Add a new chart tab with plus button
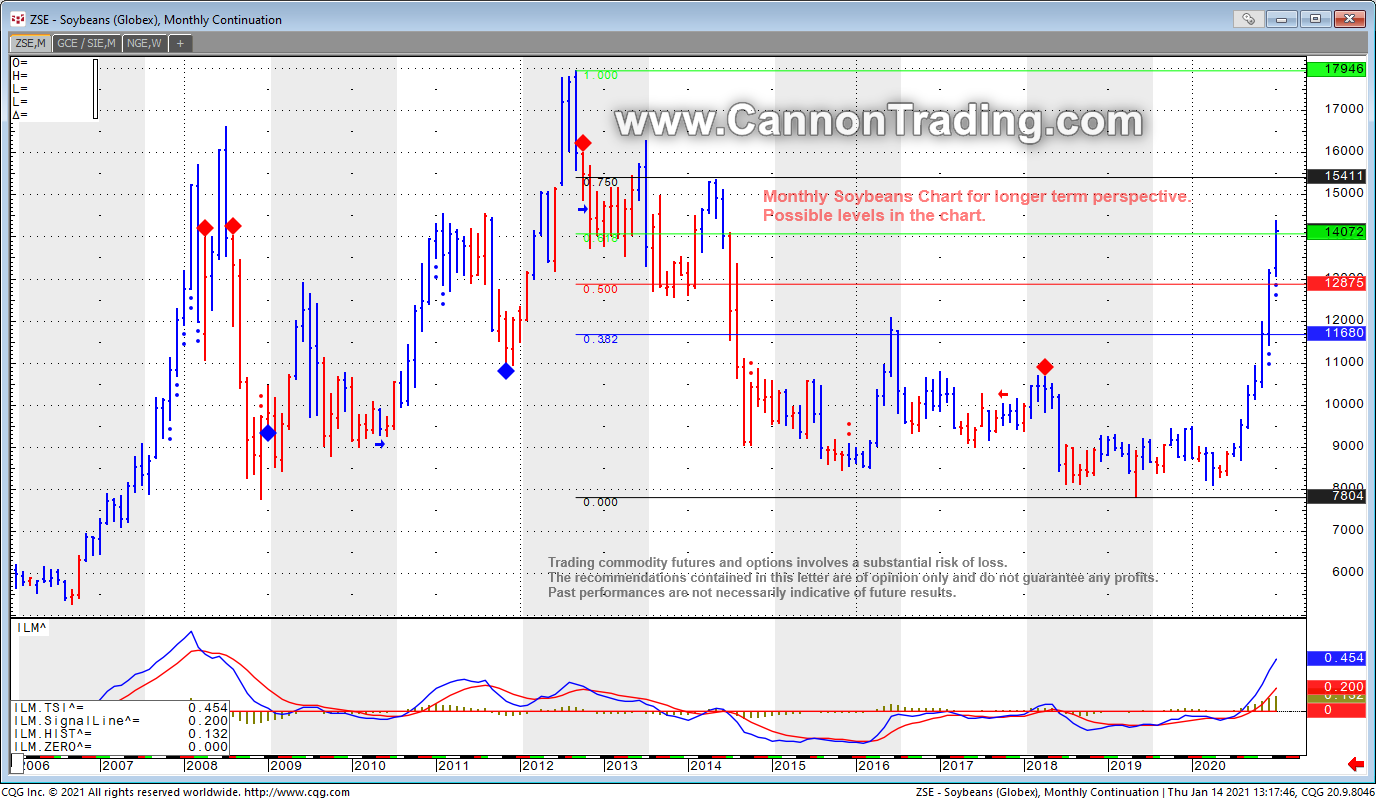The image size is (1376, 800). pos(180,43)
